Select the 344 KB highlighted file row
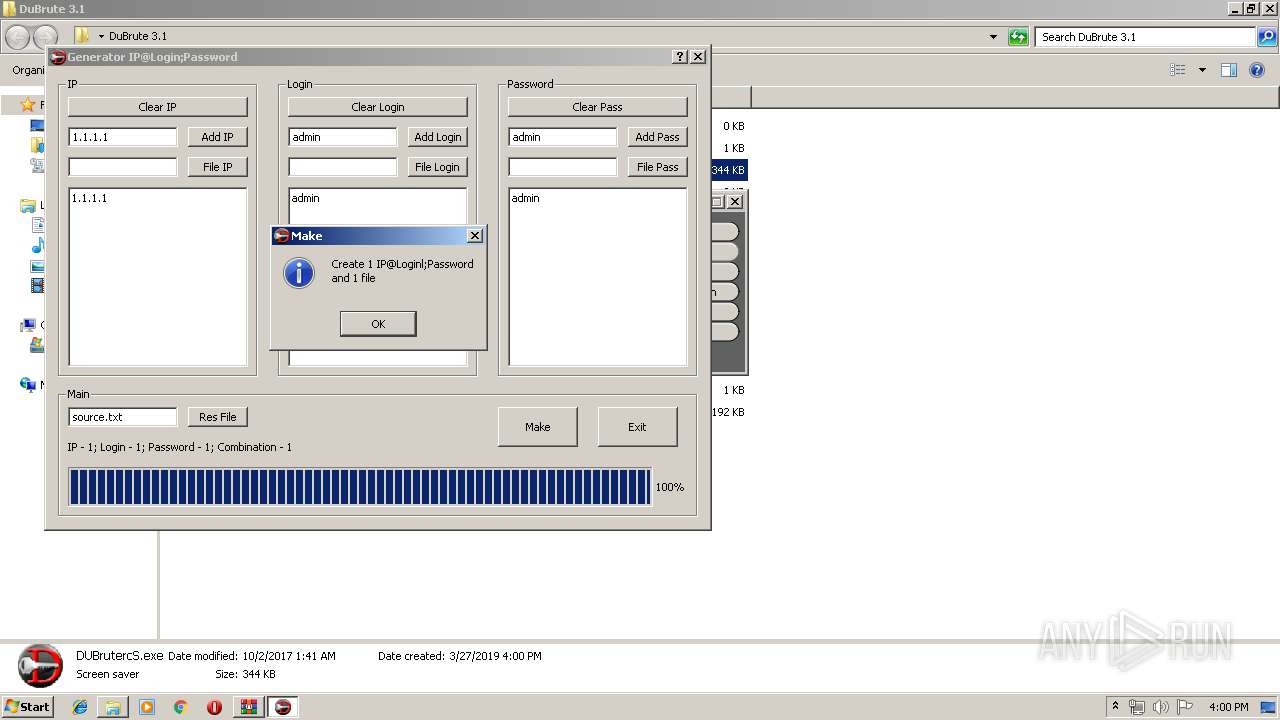This screenshot has height=720, width=1280. tap(729, 170)
